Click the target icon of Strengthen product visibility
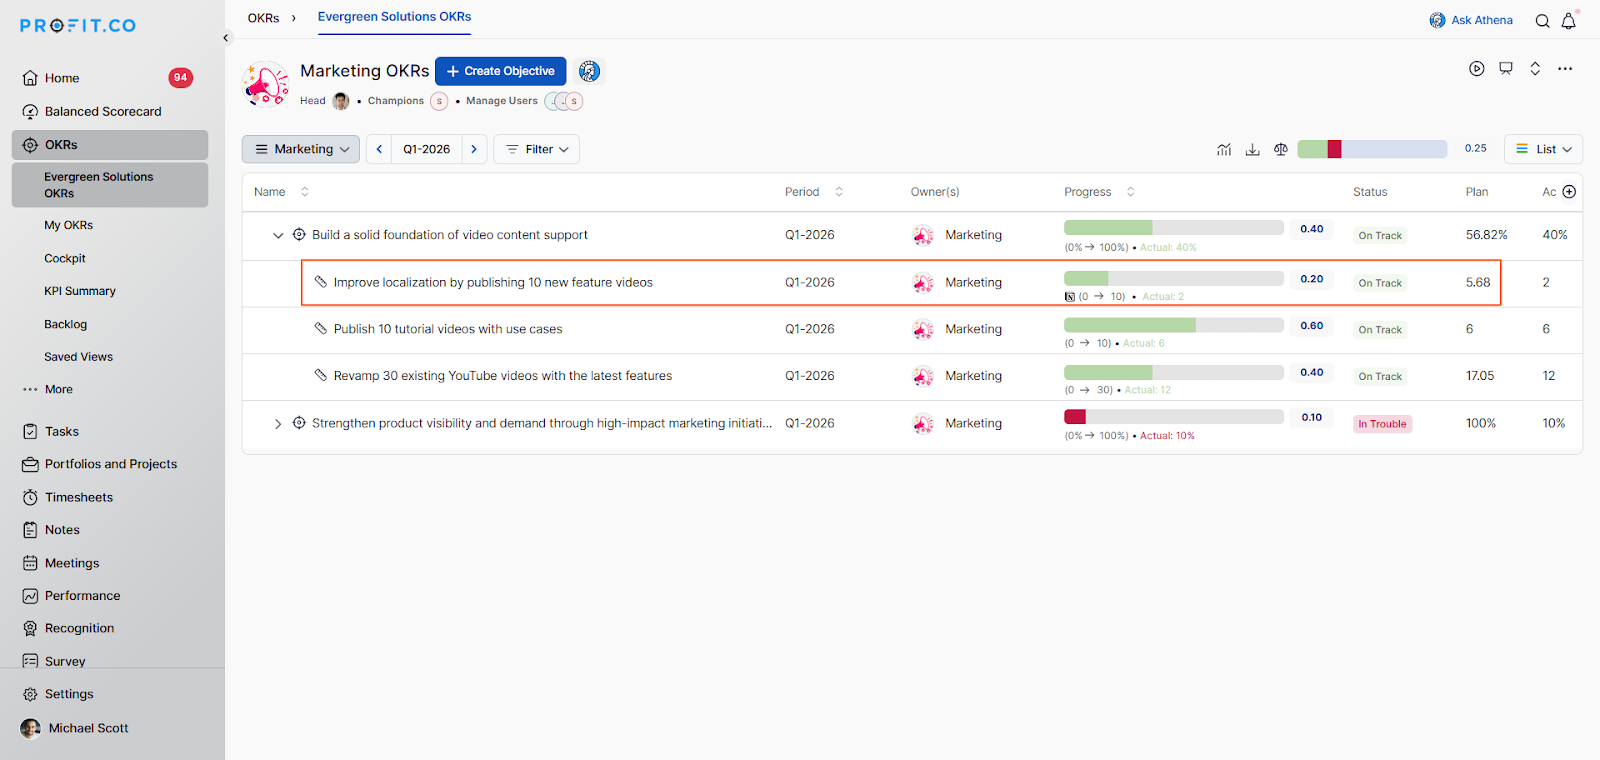 [x=299, y=423]
